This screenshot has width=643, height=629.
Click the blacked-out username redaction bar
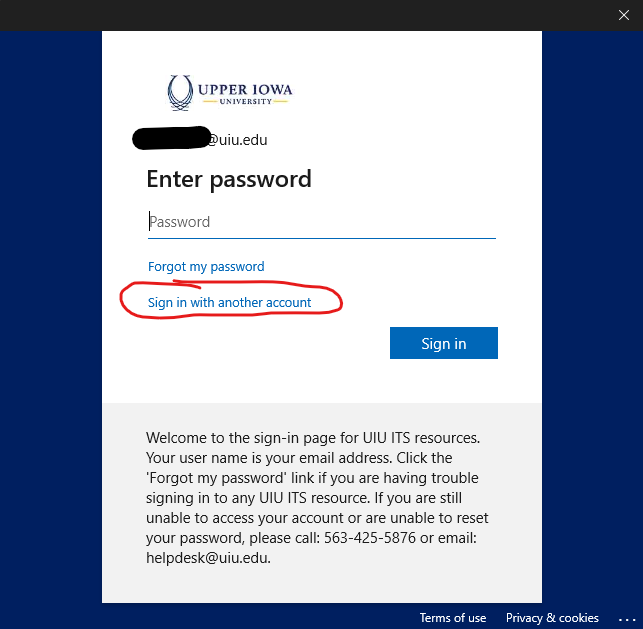pyautogui.click(x=169, y=139)
